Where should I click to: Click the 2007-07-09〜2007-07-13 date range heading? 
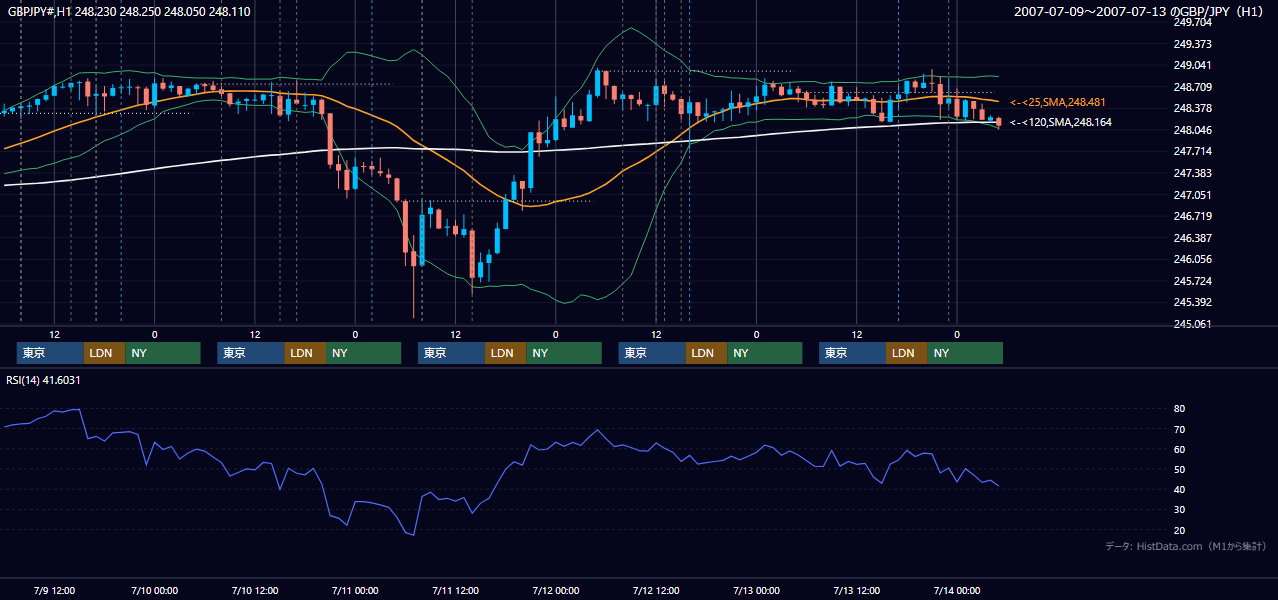(x=1141, y=12)
